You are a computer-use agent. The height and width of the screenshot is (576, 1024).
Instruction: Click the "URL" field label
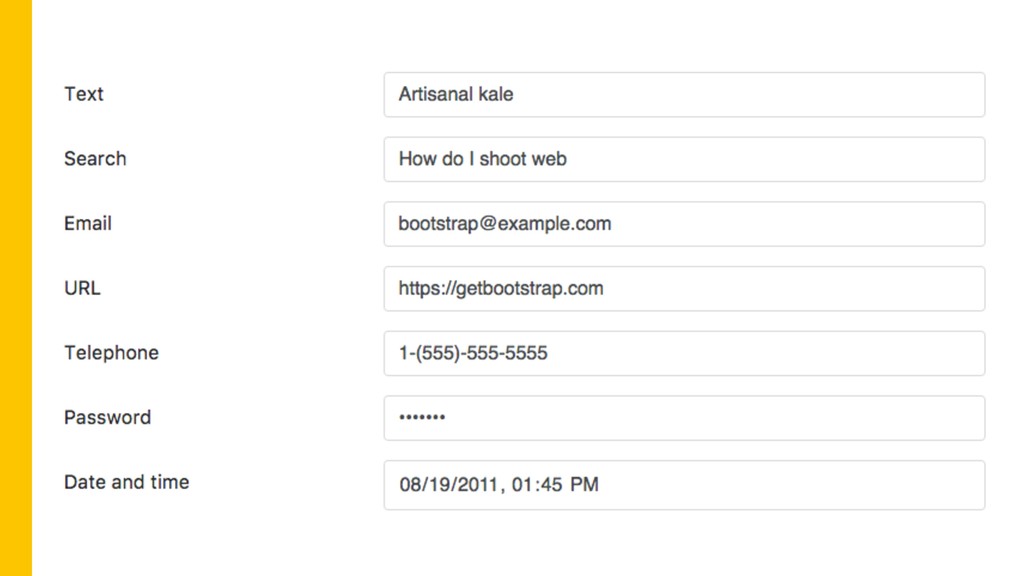pyautogui.click(x=82, y=288)
